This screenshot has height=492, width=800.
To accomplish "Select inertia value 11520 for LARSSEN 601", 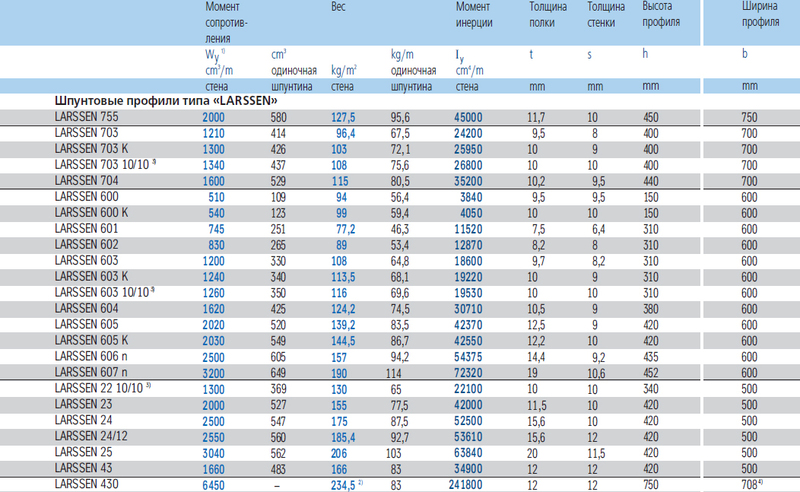I will point(468,229).
